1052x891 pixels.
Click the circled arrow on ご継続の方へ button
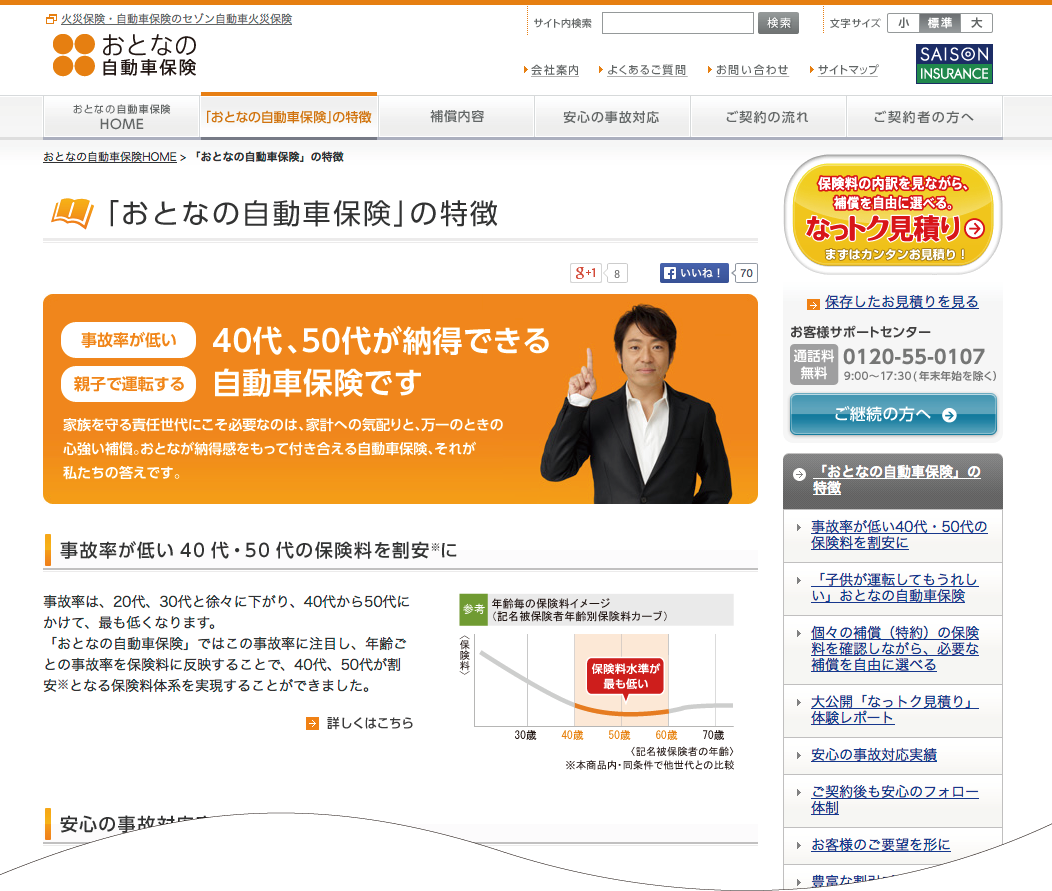[949, 415]
